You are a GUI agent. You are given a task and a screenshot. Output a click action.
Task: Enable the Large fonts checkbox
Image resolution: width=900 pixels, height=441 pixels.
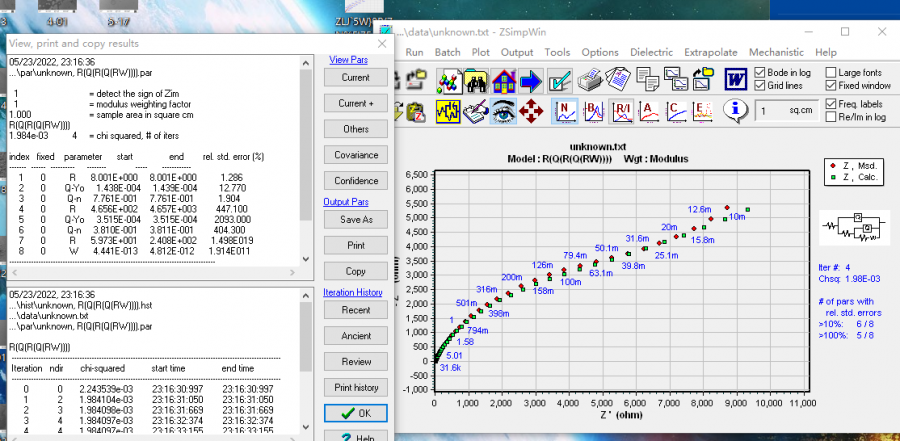832,73
